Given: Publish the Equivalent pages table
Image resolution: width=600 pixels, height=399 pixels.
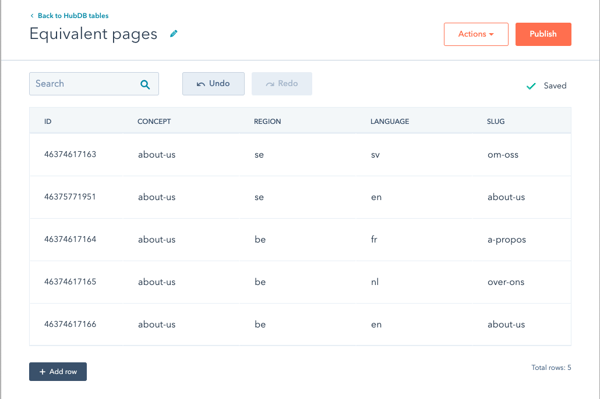Looking at the screenshot, I should coord(543,34).
